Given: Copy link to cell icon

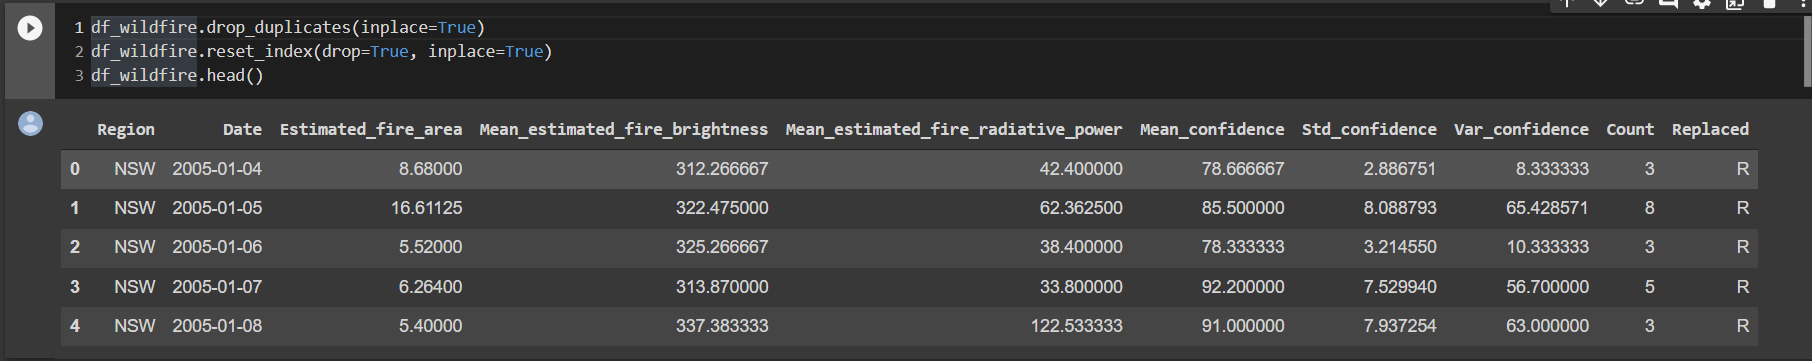Looking at the screenshot, I should [1635, 4].
